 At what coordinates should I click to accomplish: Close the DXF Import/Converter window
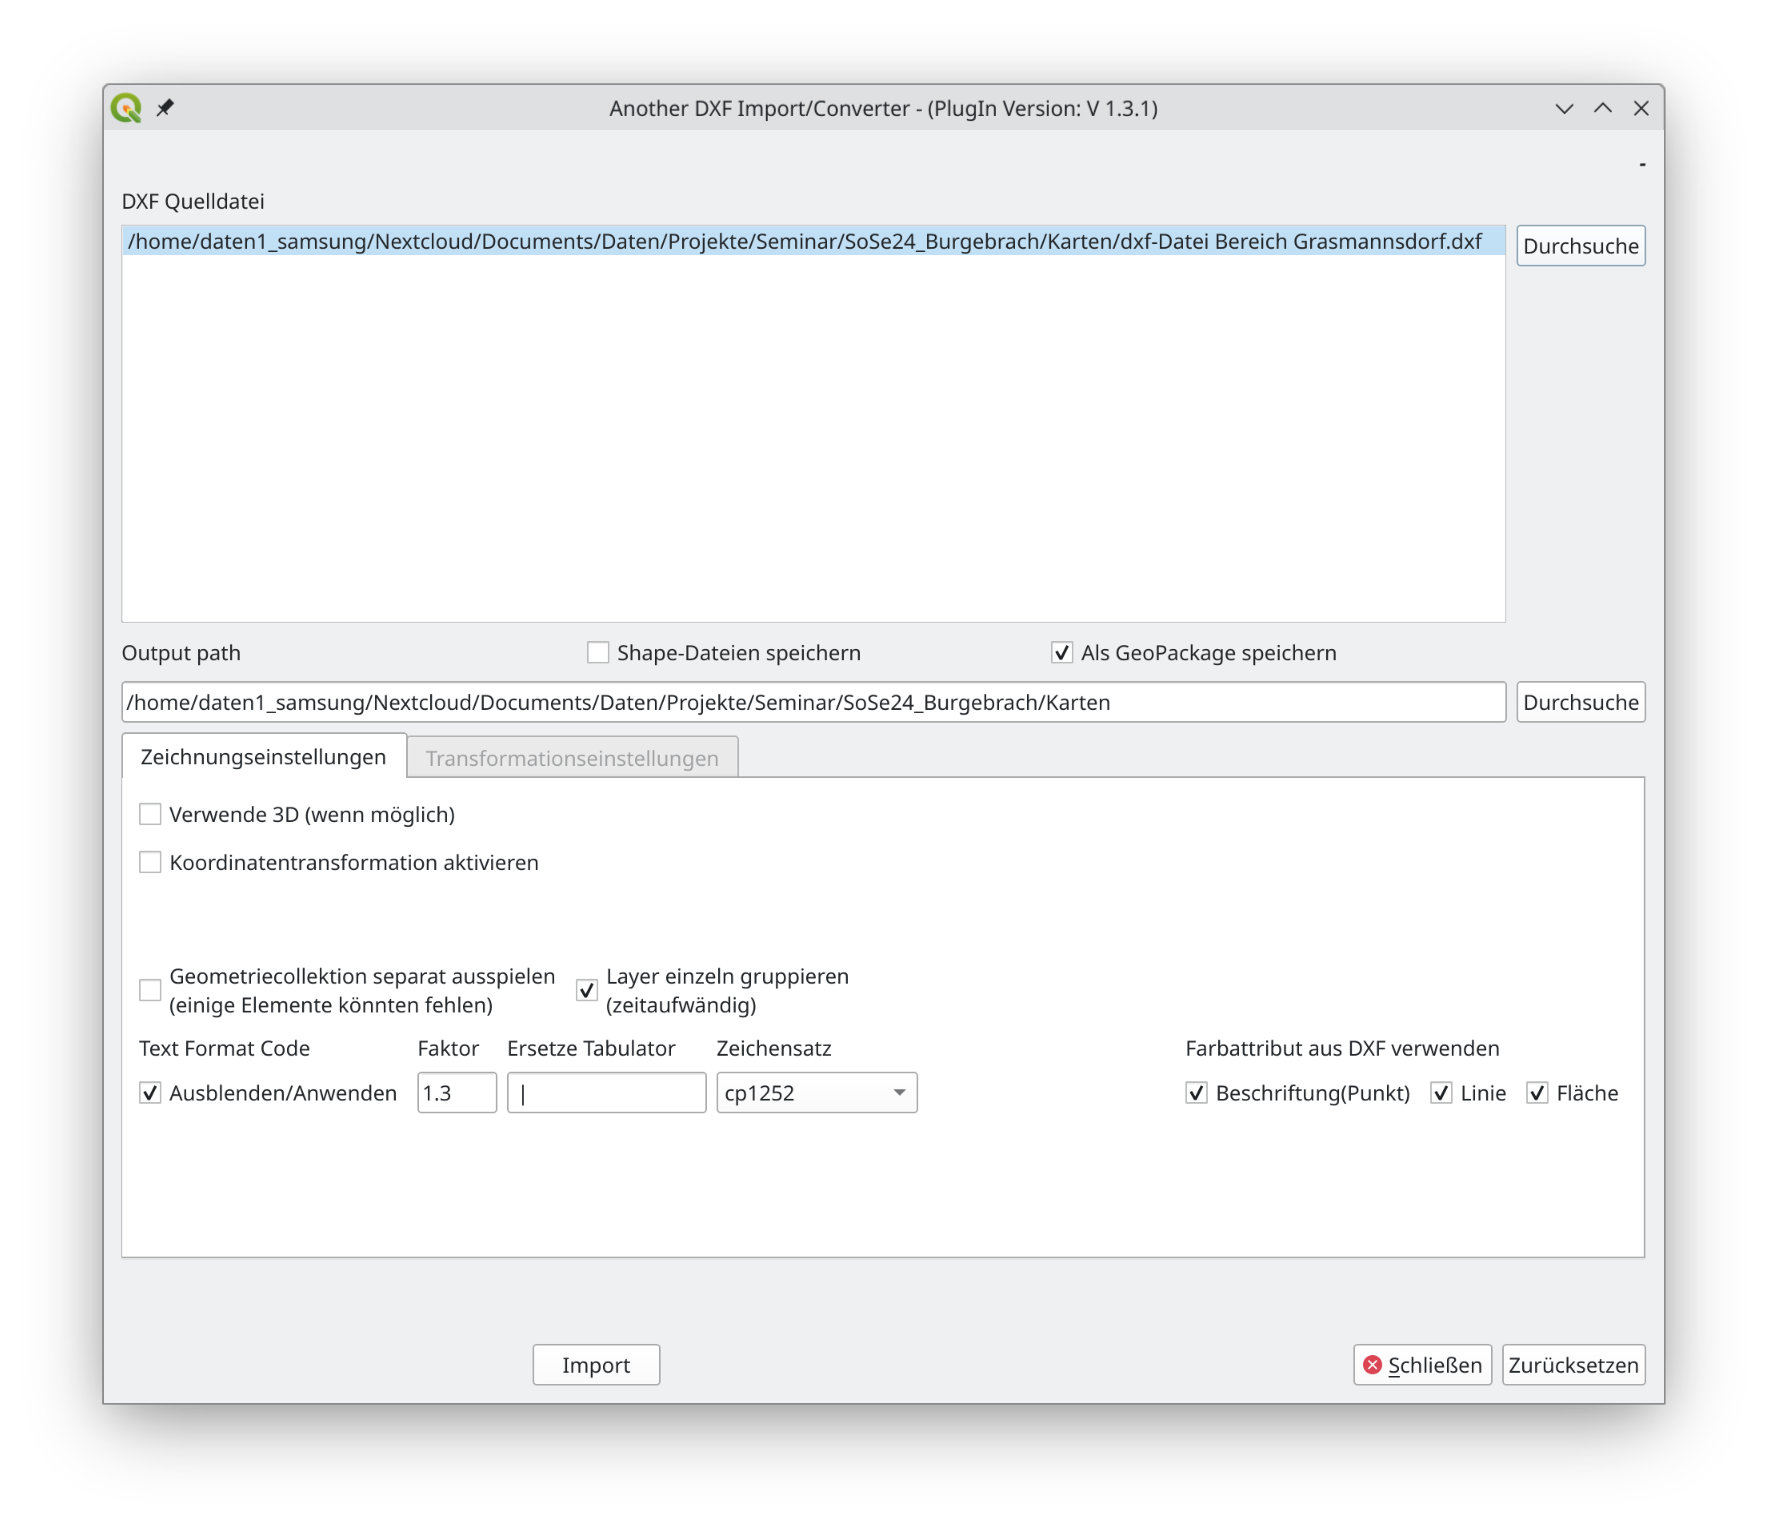point(1641,109)
